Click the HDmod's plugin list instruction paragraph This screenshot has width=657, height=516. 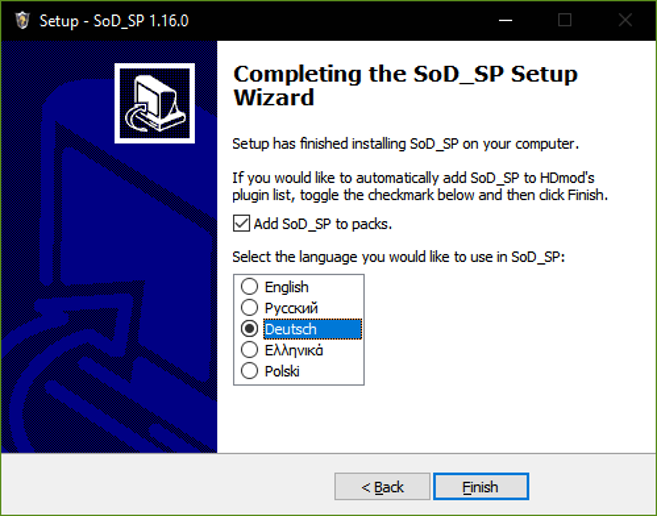(x=420, y=185)
